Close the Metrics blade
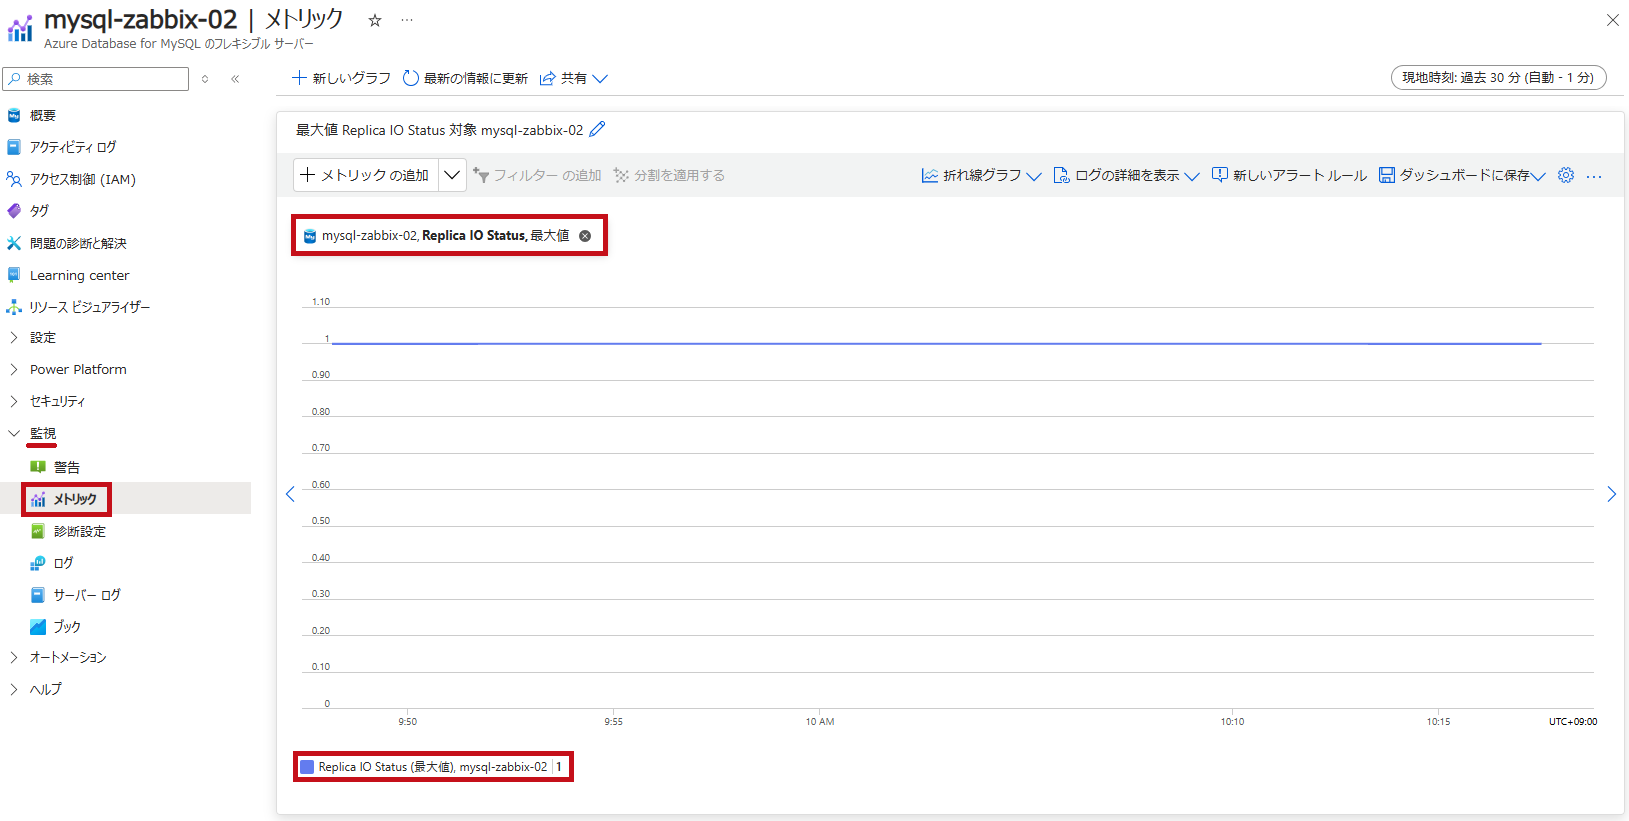The width and height of the screenshot is (1629, 821). tap(1612, 20)
